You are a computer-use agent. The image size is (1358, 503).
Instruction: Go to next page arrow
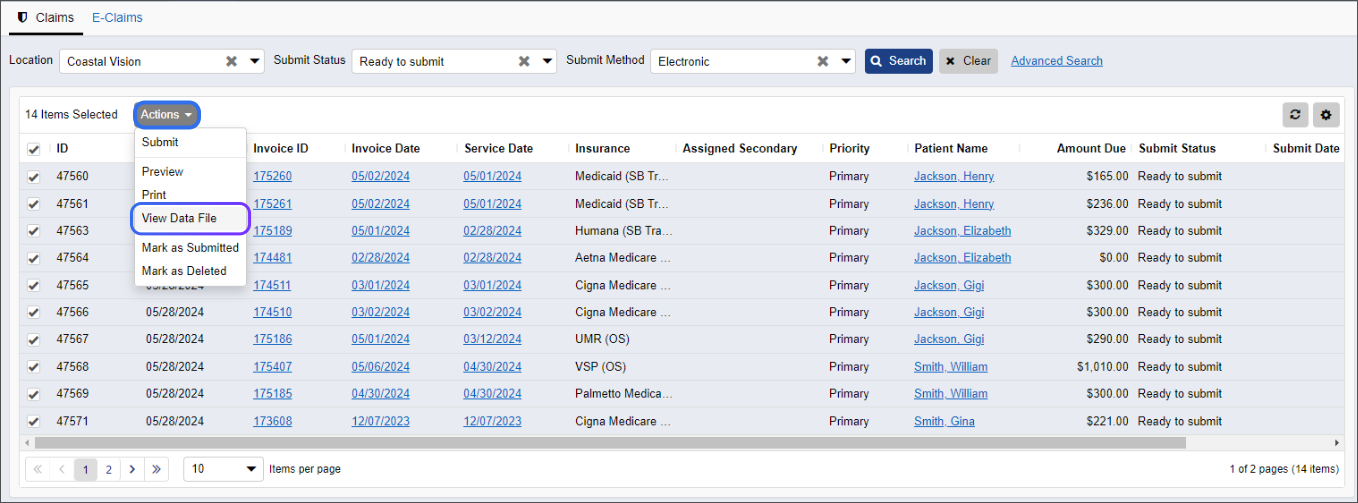click(133, 469)
